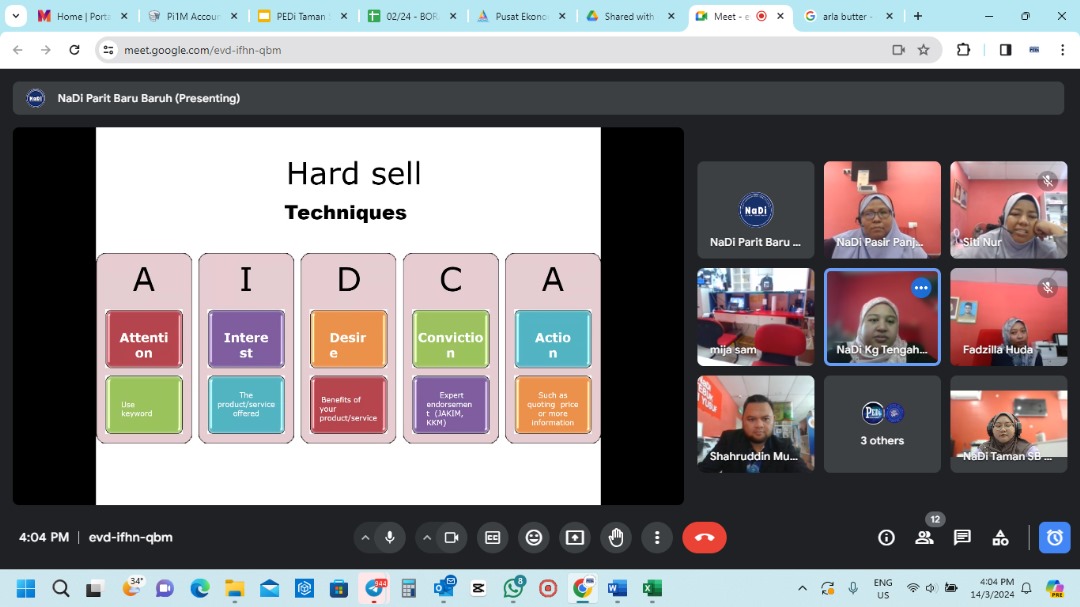Show the participants people panel
Image resolution: width=1080 pixels, height=607 pixels.
tap(924, 538)
